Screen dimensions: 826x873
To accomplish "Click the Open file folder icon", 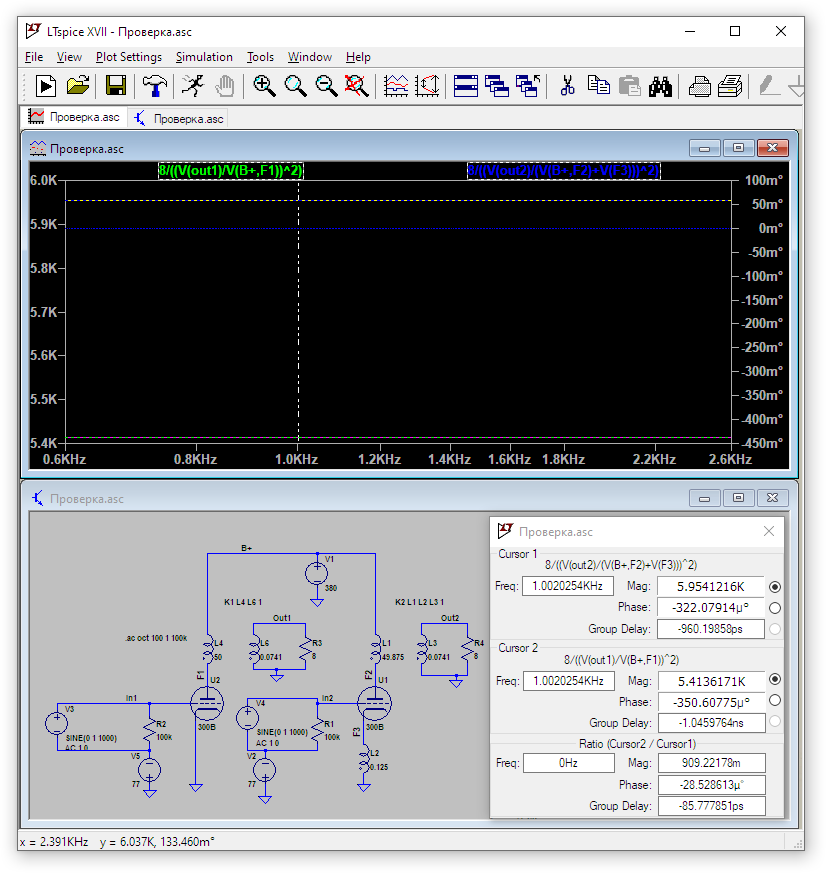I will pyautogui.click(x=78, y=86).
